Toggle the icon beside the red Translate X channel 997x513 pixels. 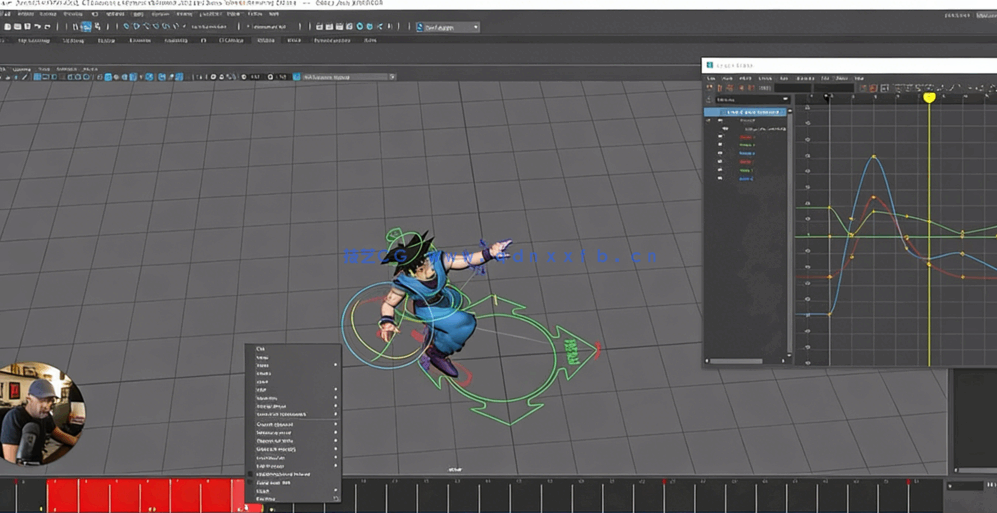(x=720, y=137)
